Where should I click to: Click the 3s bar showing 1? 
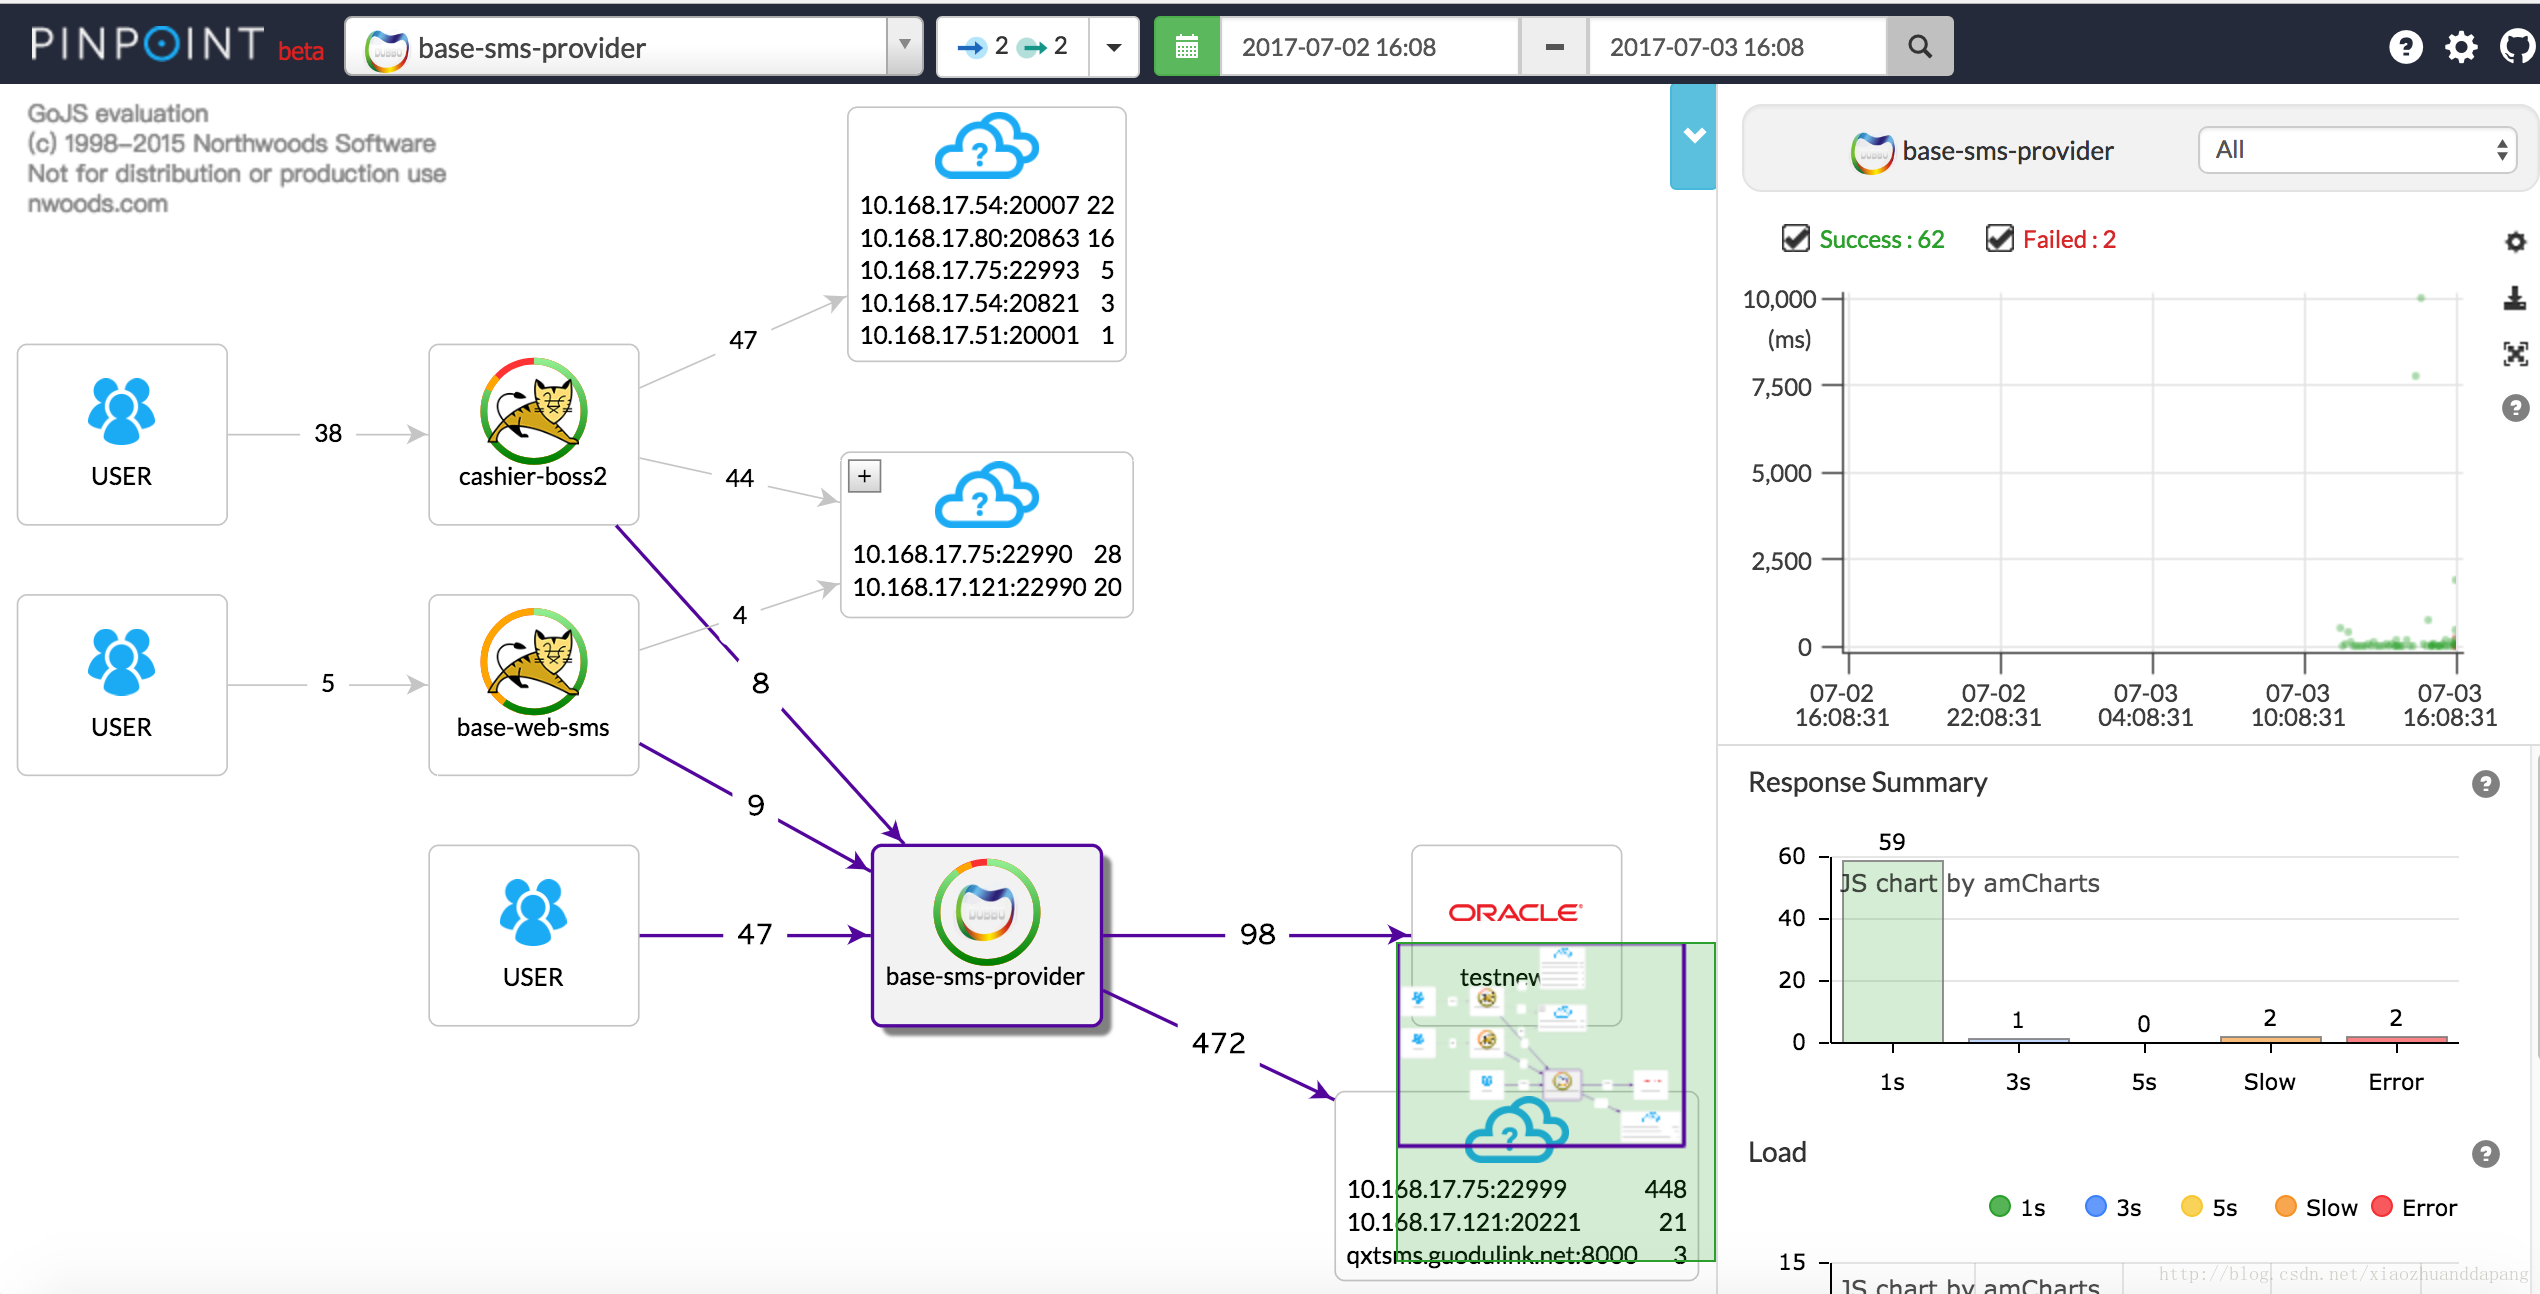[x=2018, y=1040]
